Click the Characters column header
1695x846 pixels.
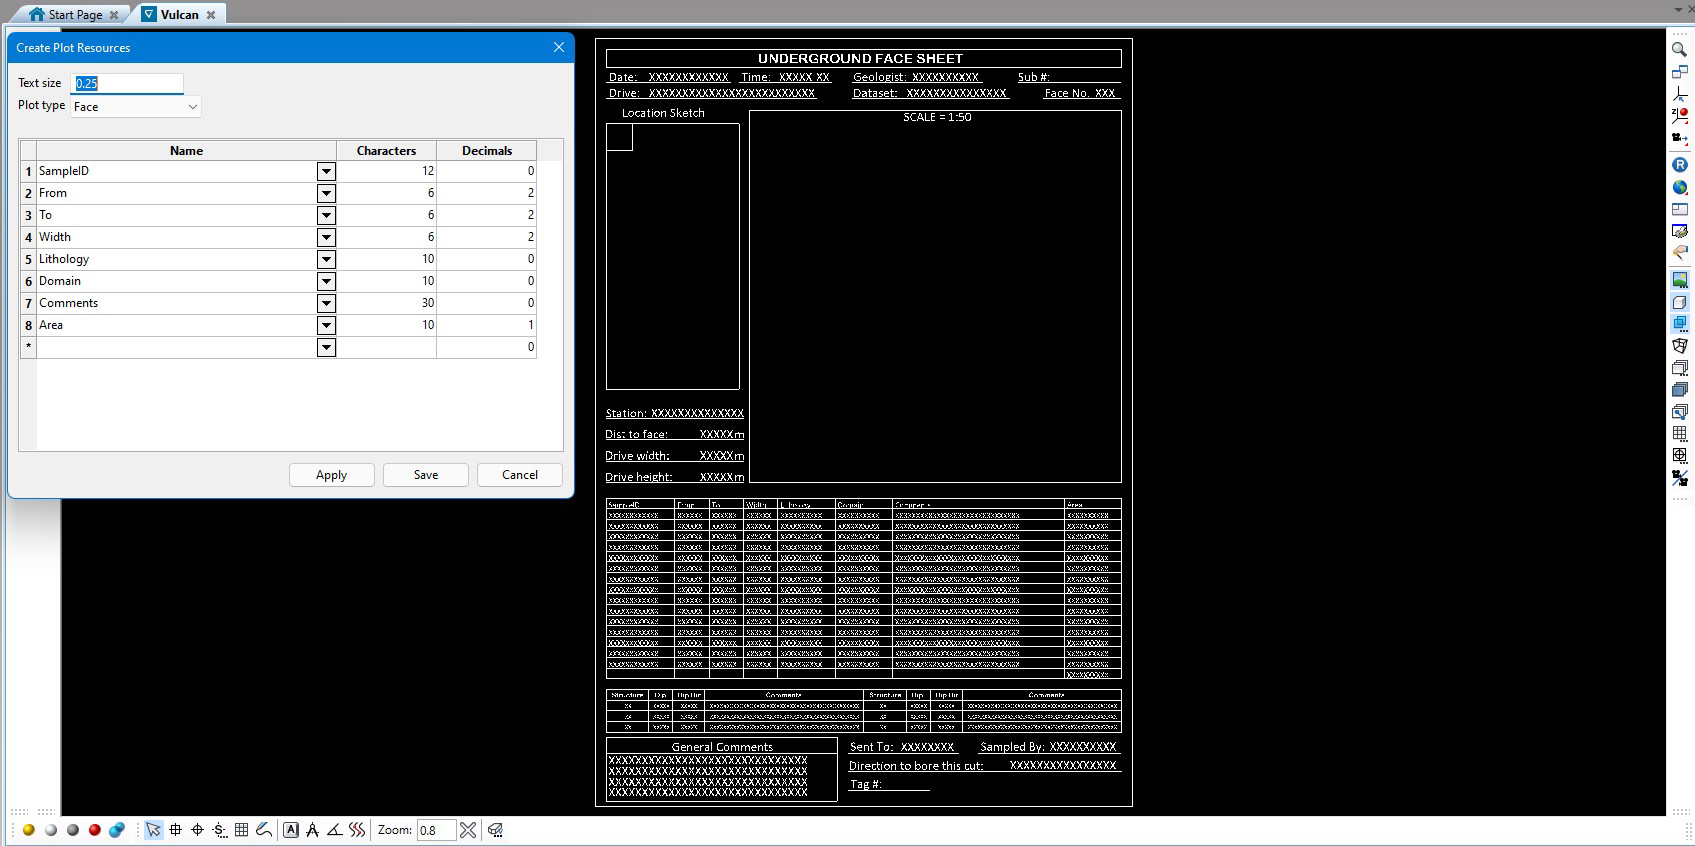[x=386, y=151]
